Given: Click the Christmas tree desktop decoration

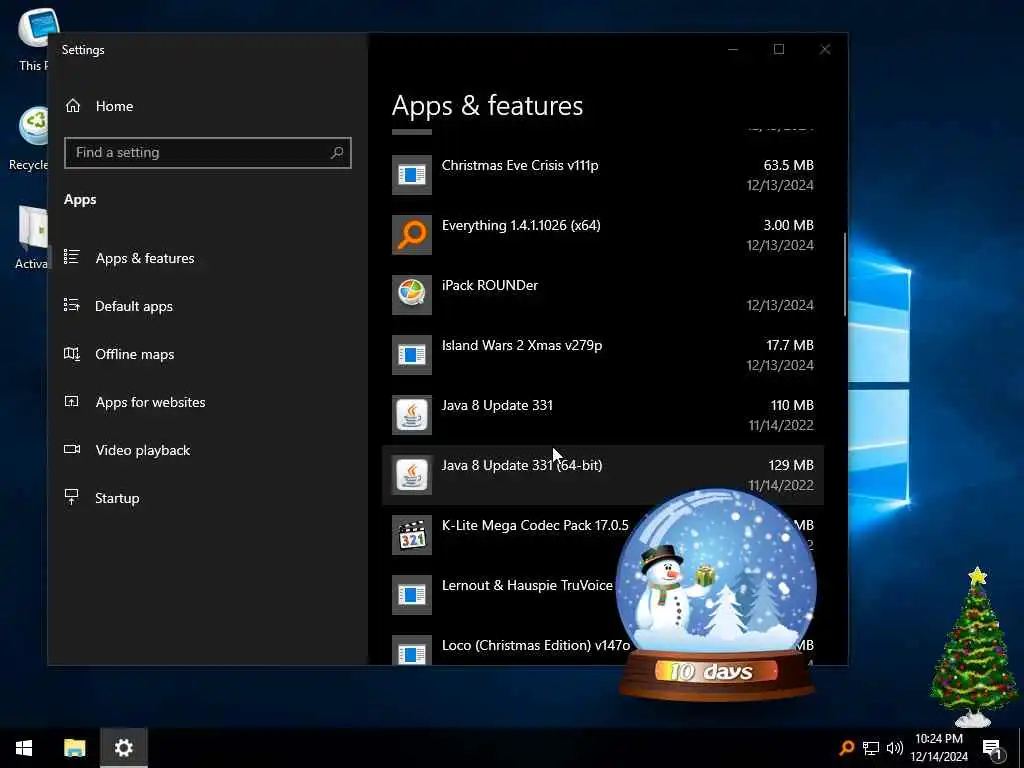Looking at the screenshot, I should 974,647.
